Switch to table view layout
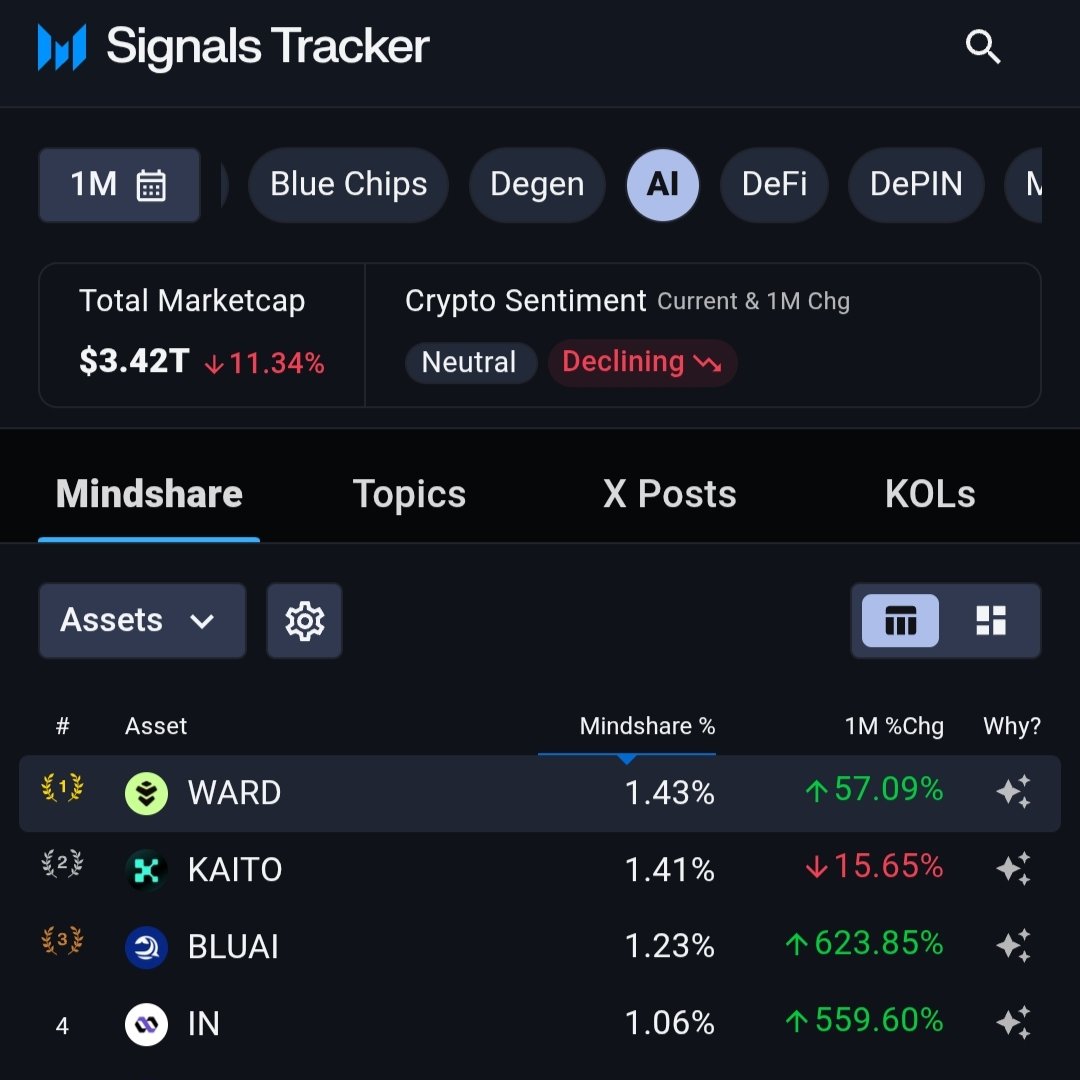Viewport: 1080px width, 1080px height. pos(900,621)
